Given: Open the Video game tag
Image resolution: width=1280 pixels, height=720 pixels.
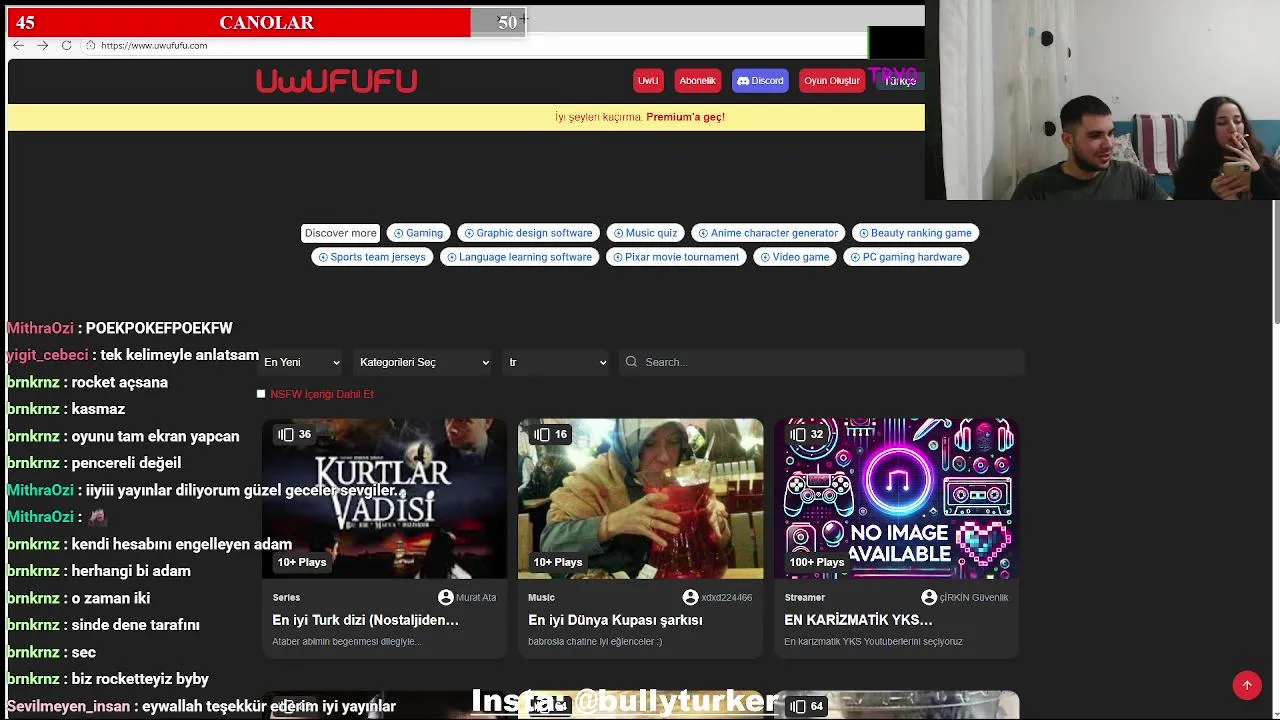Looking at the screenshot, I should click(795, 257).
